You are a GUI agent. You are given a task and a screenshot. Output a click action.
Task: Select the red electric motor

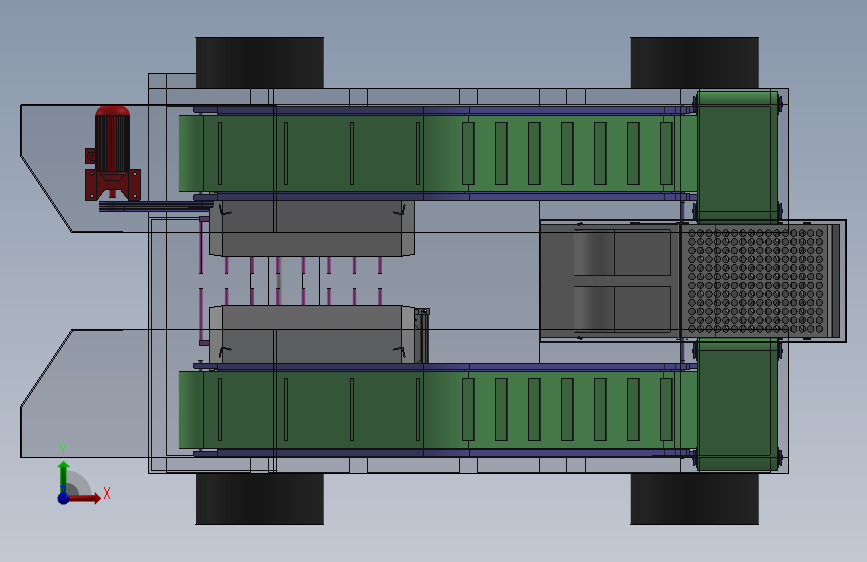(112, 153)
